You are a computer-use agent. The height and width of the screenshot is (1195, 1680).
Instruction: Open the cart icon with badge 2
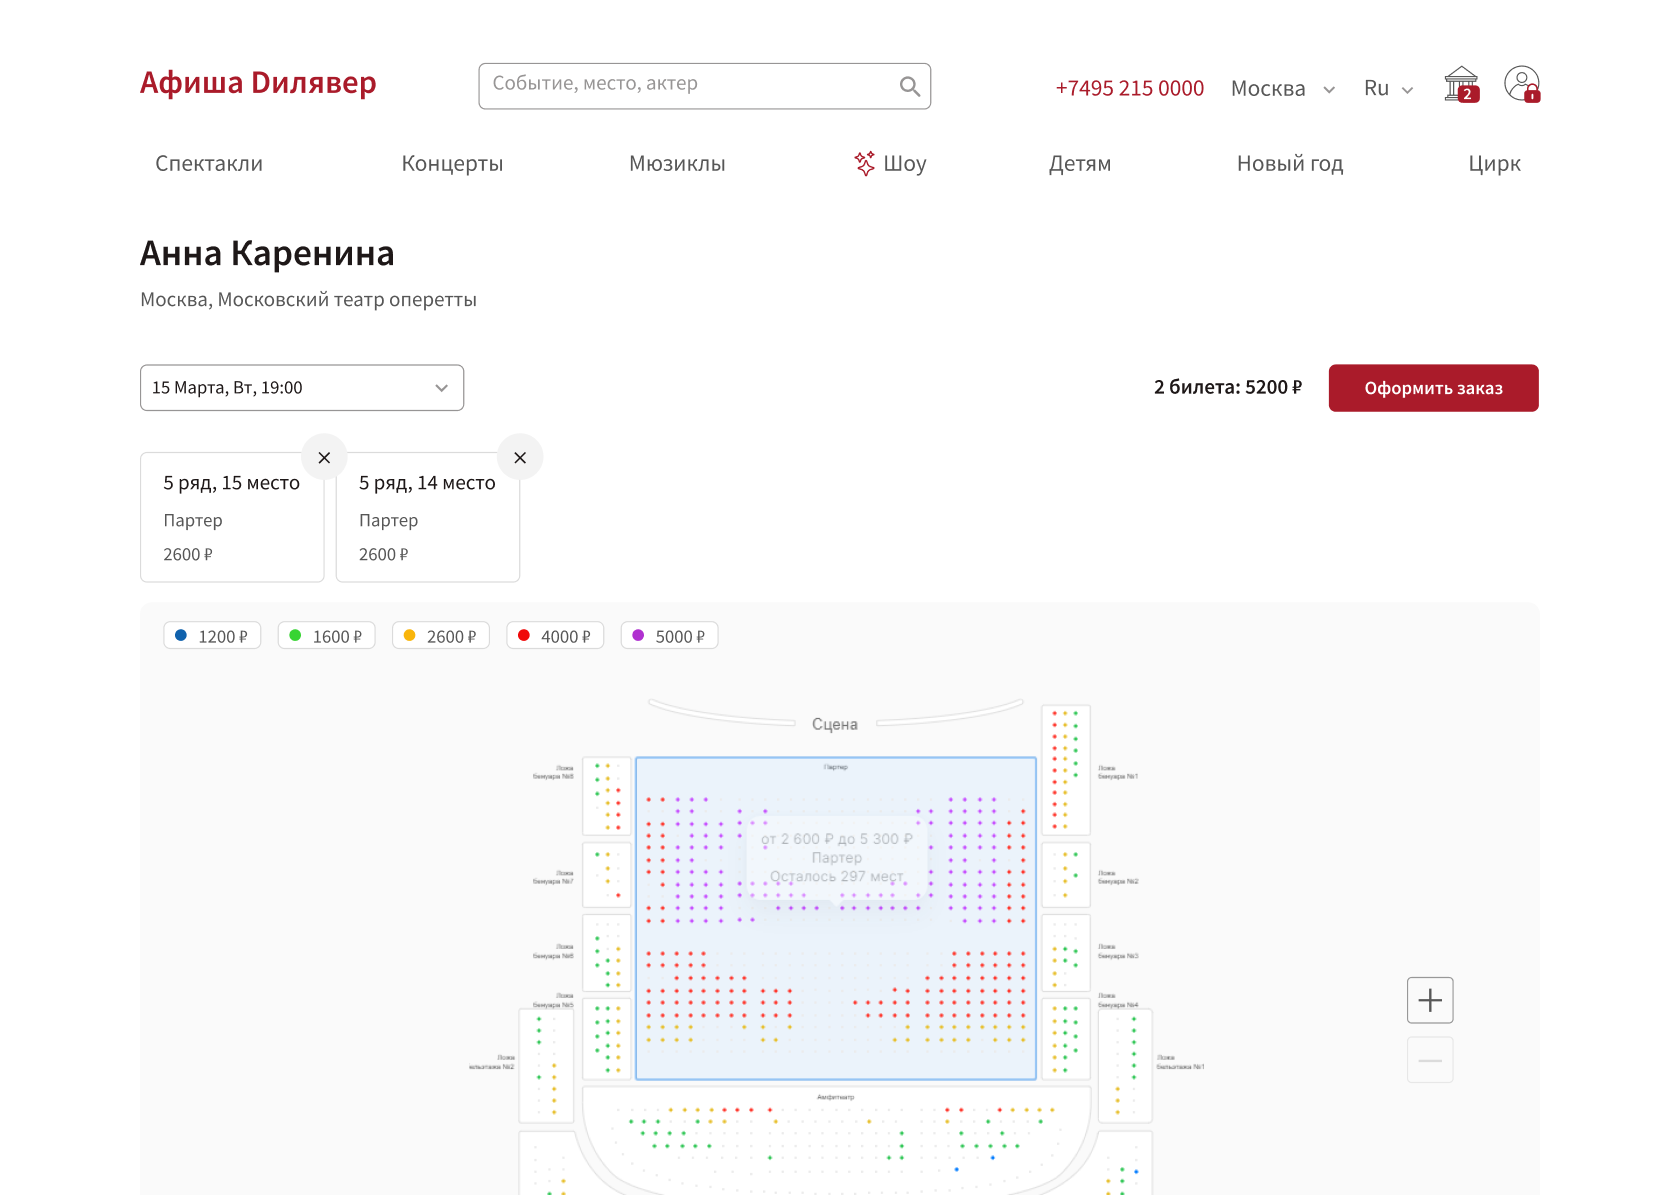(1461, 85)
